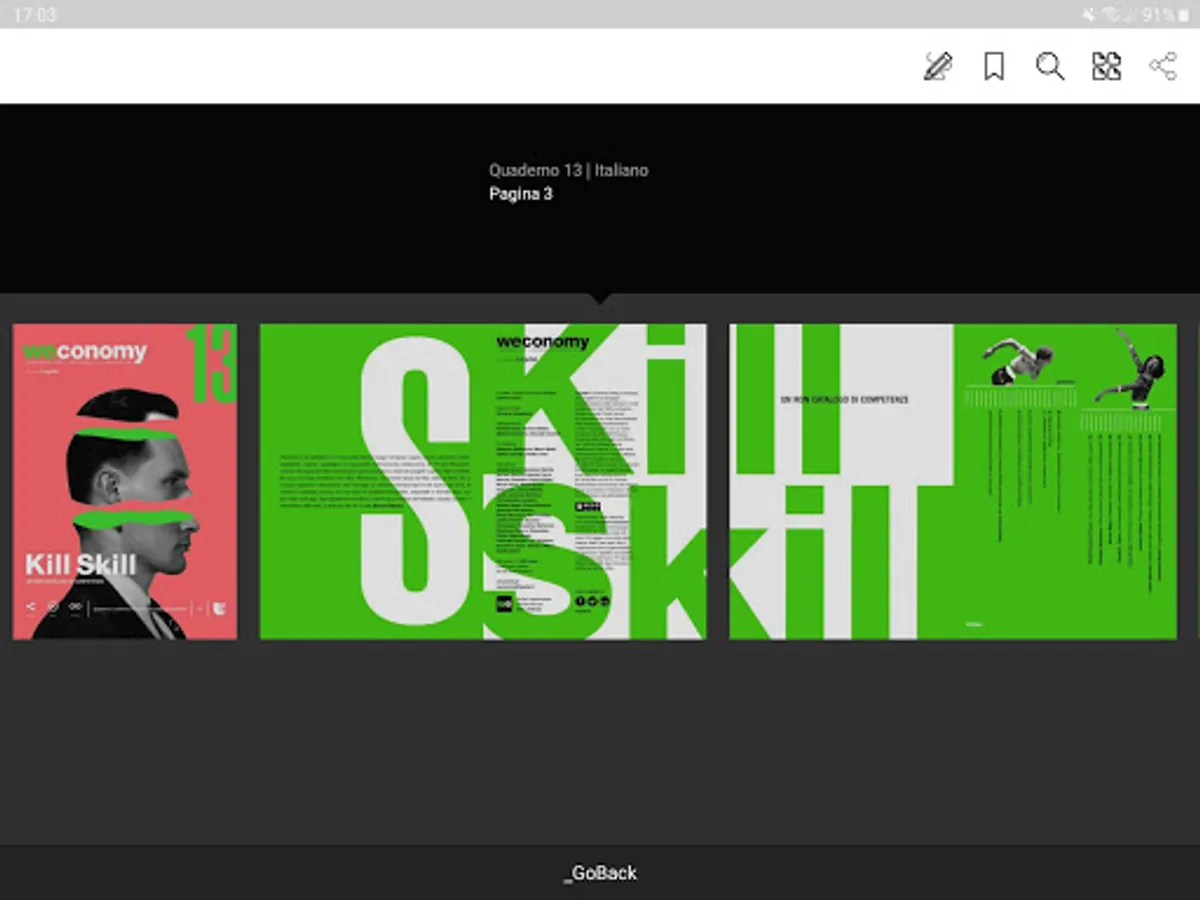1200x900 pixels.
Task: Open the Kill Skill cover page thumbnail
Action: (x=125, y=481)
